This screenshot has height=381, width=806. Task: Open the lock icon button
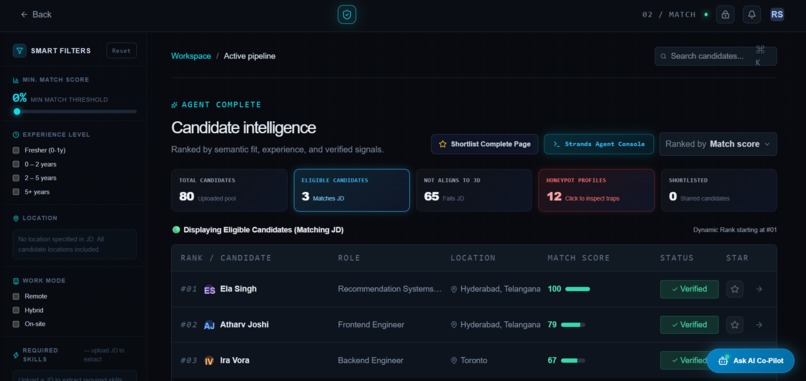(725, 14)
